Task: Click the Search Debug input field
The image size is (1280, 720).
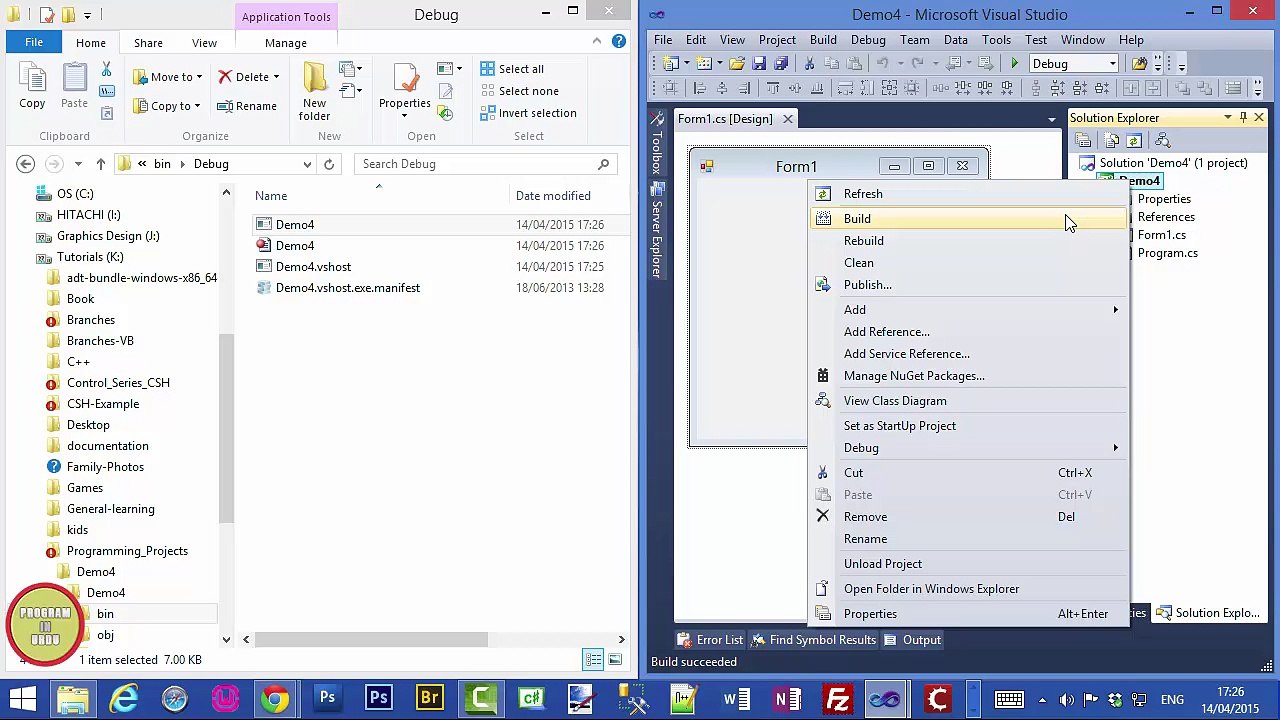Action: click(x=486, y=164)
